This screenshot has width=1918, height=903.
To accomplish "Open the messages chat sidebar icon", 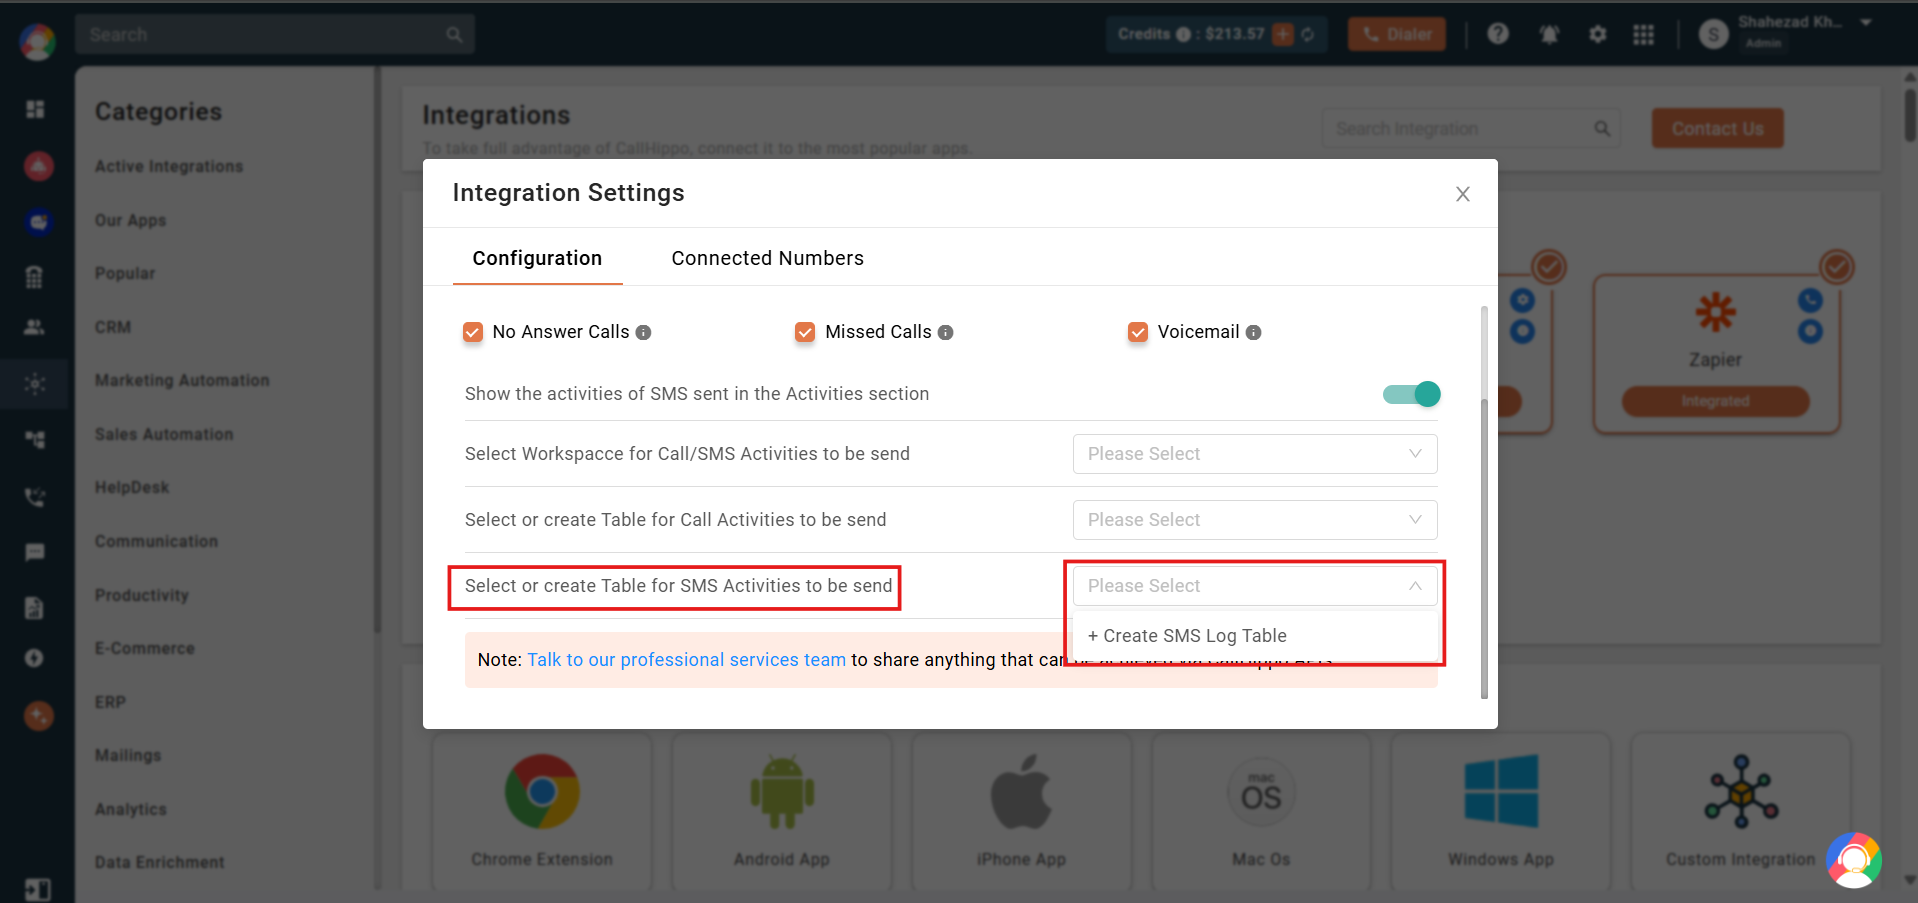I will click(35, 552).
